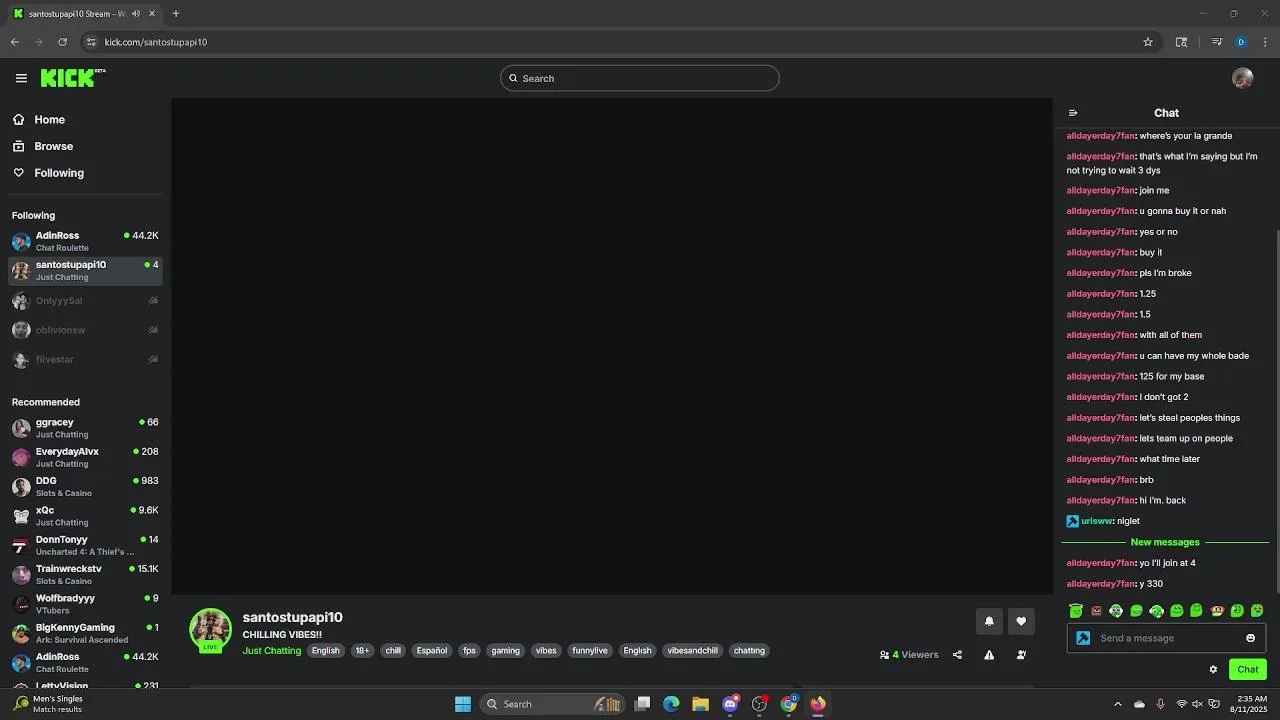This screenshot has height=720, width=1280.
Task: Click the funnylive tag
Action: pos(590,651)
